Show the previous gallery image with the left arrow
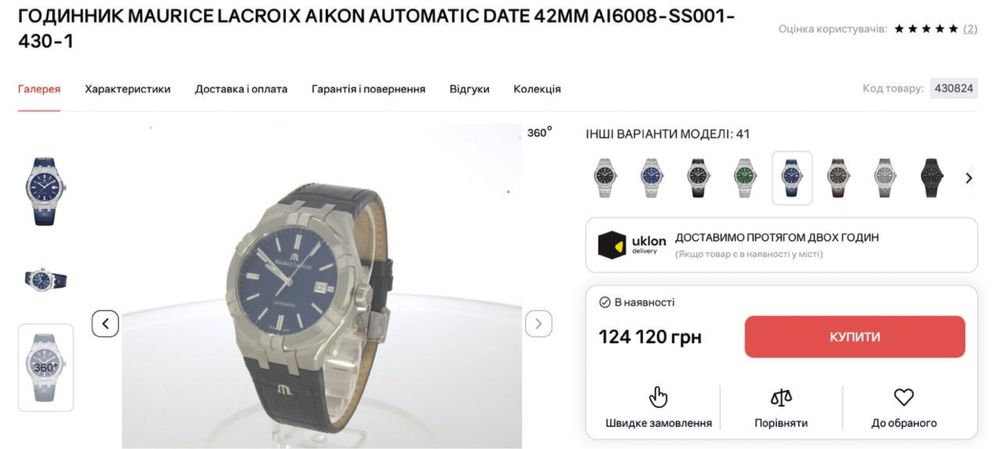 tap(105, 323)
